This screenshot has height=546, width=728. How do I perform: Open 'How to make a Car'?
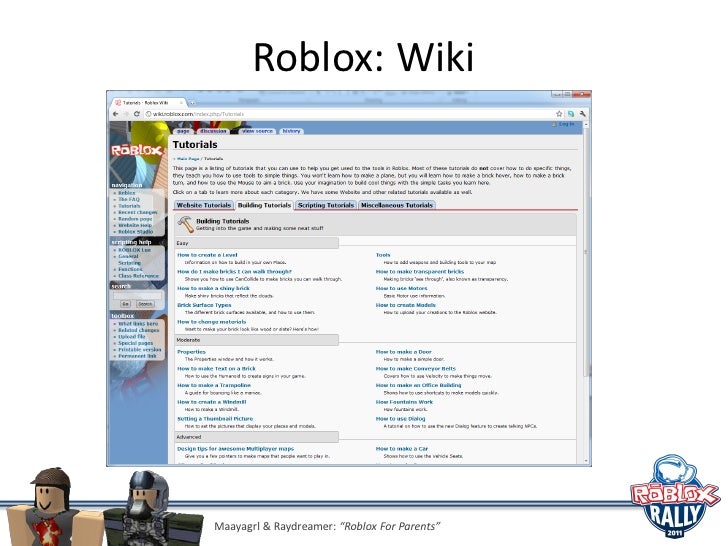tap(402, 449)
